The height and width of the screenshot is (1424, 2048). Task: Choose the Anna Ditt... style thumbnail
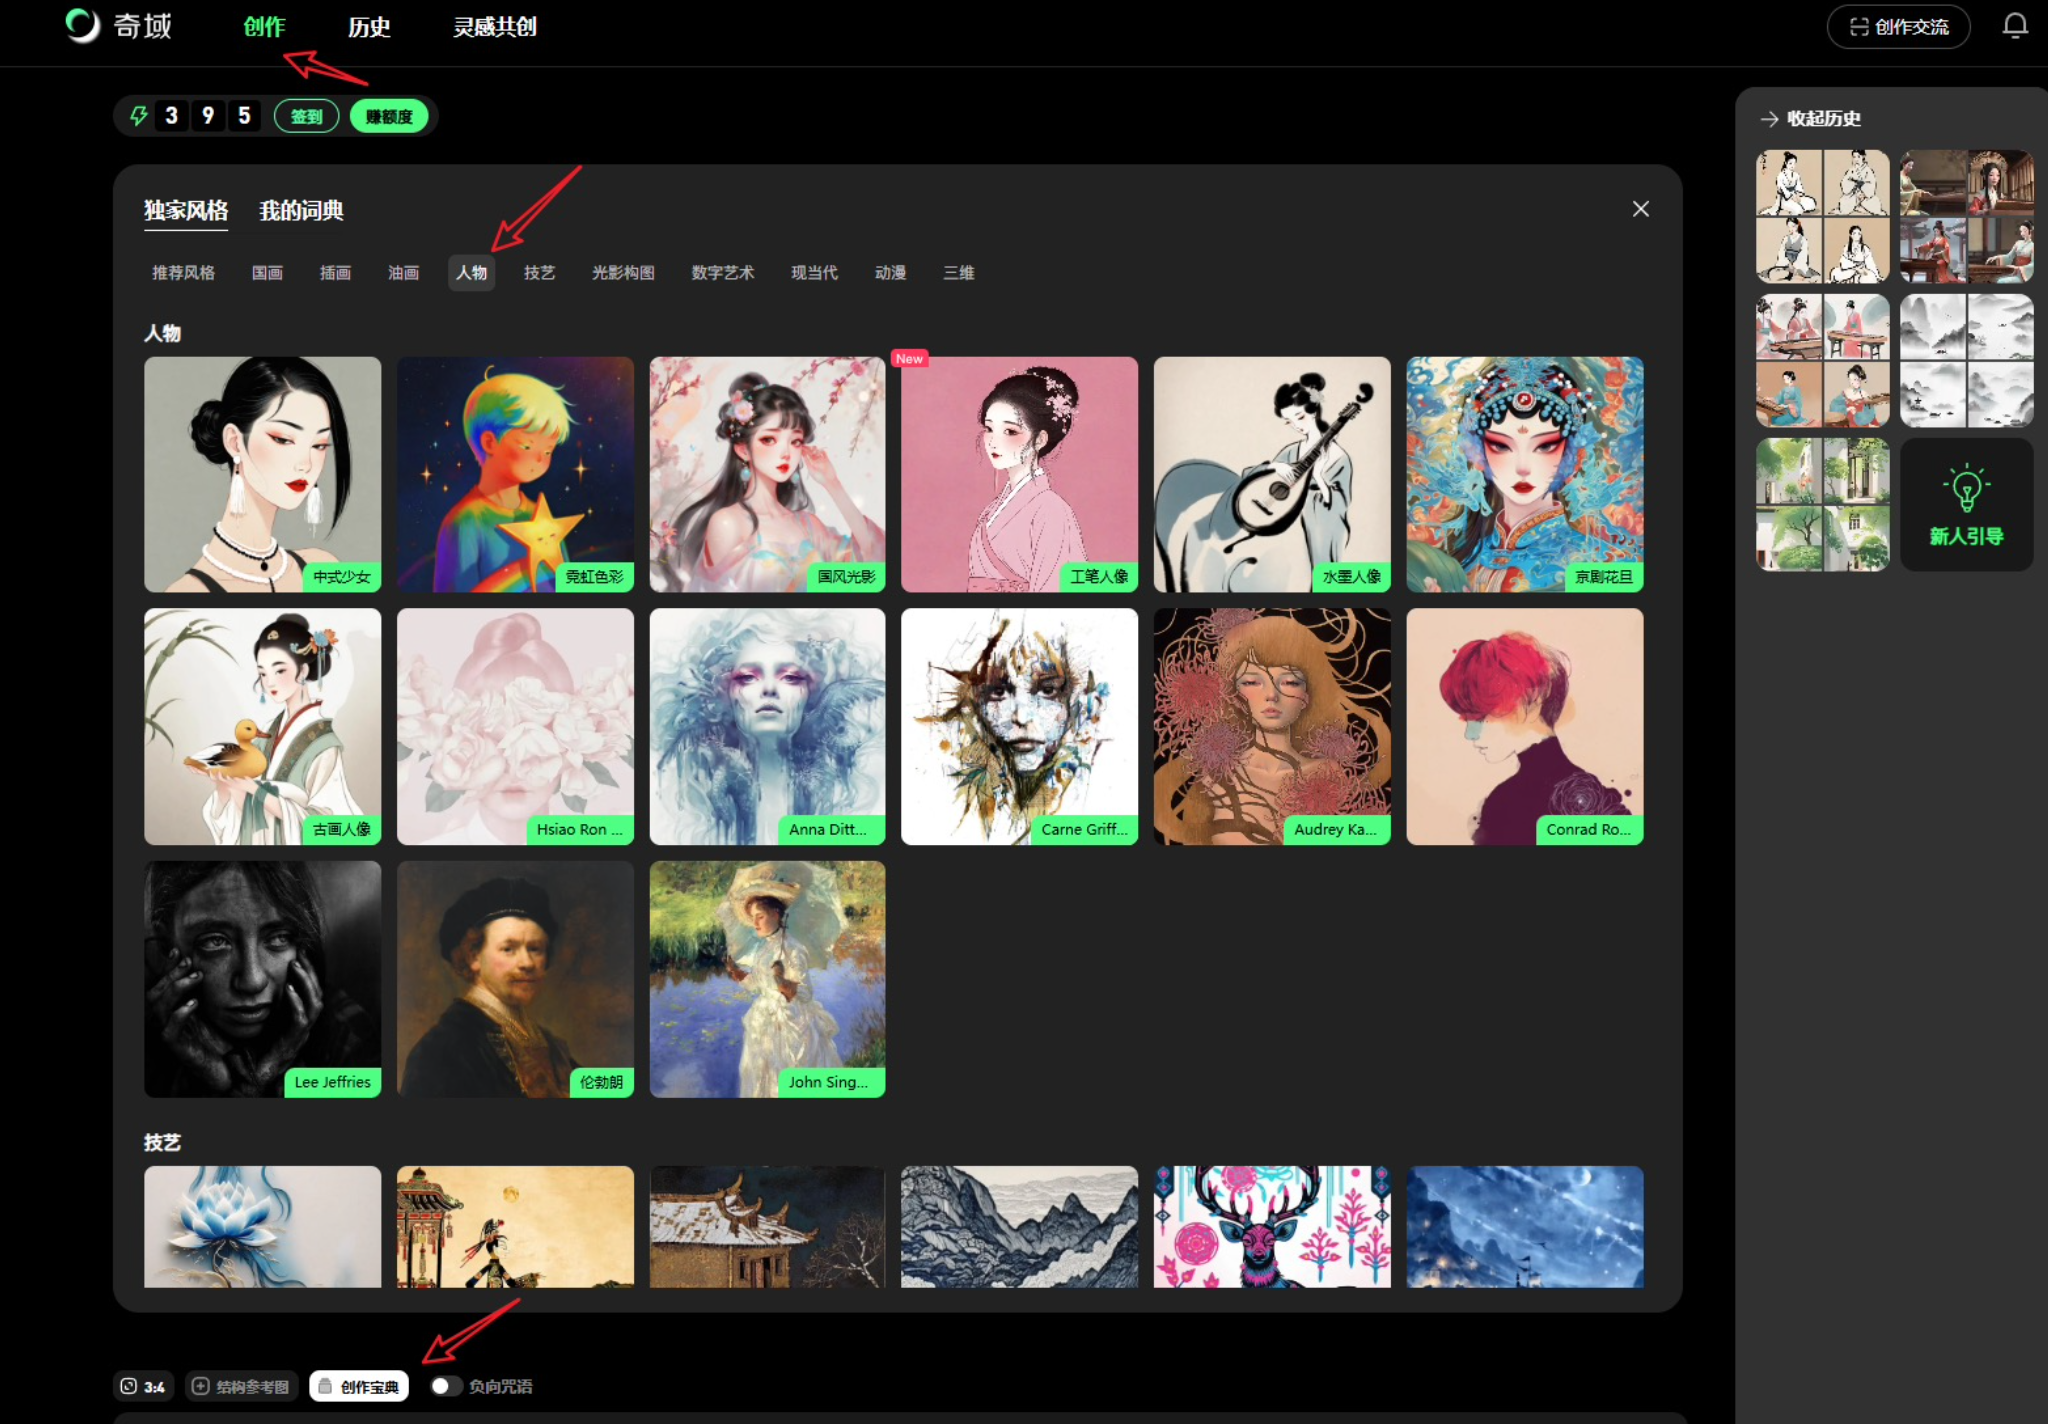[x=767, y=727]
